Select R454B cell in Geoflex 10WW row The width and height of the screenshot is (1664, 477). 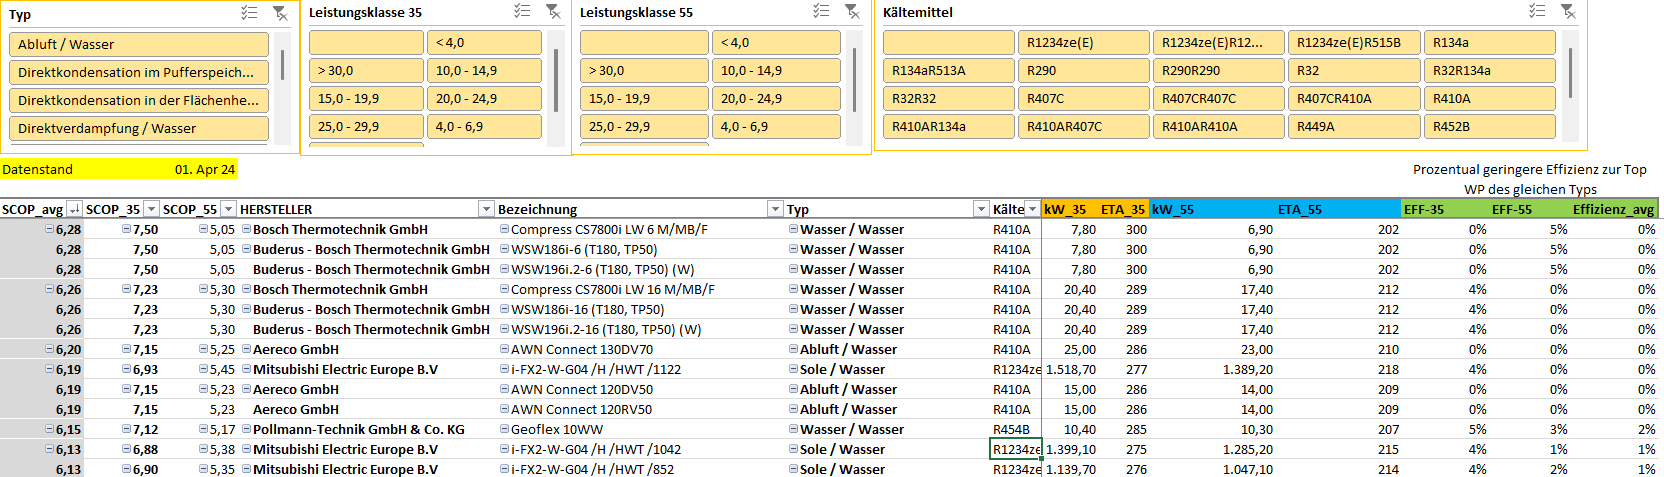tap(1016, 429)
